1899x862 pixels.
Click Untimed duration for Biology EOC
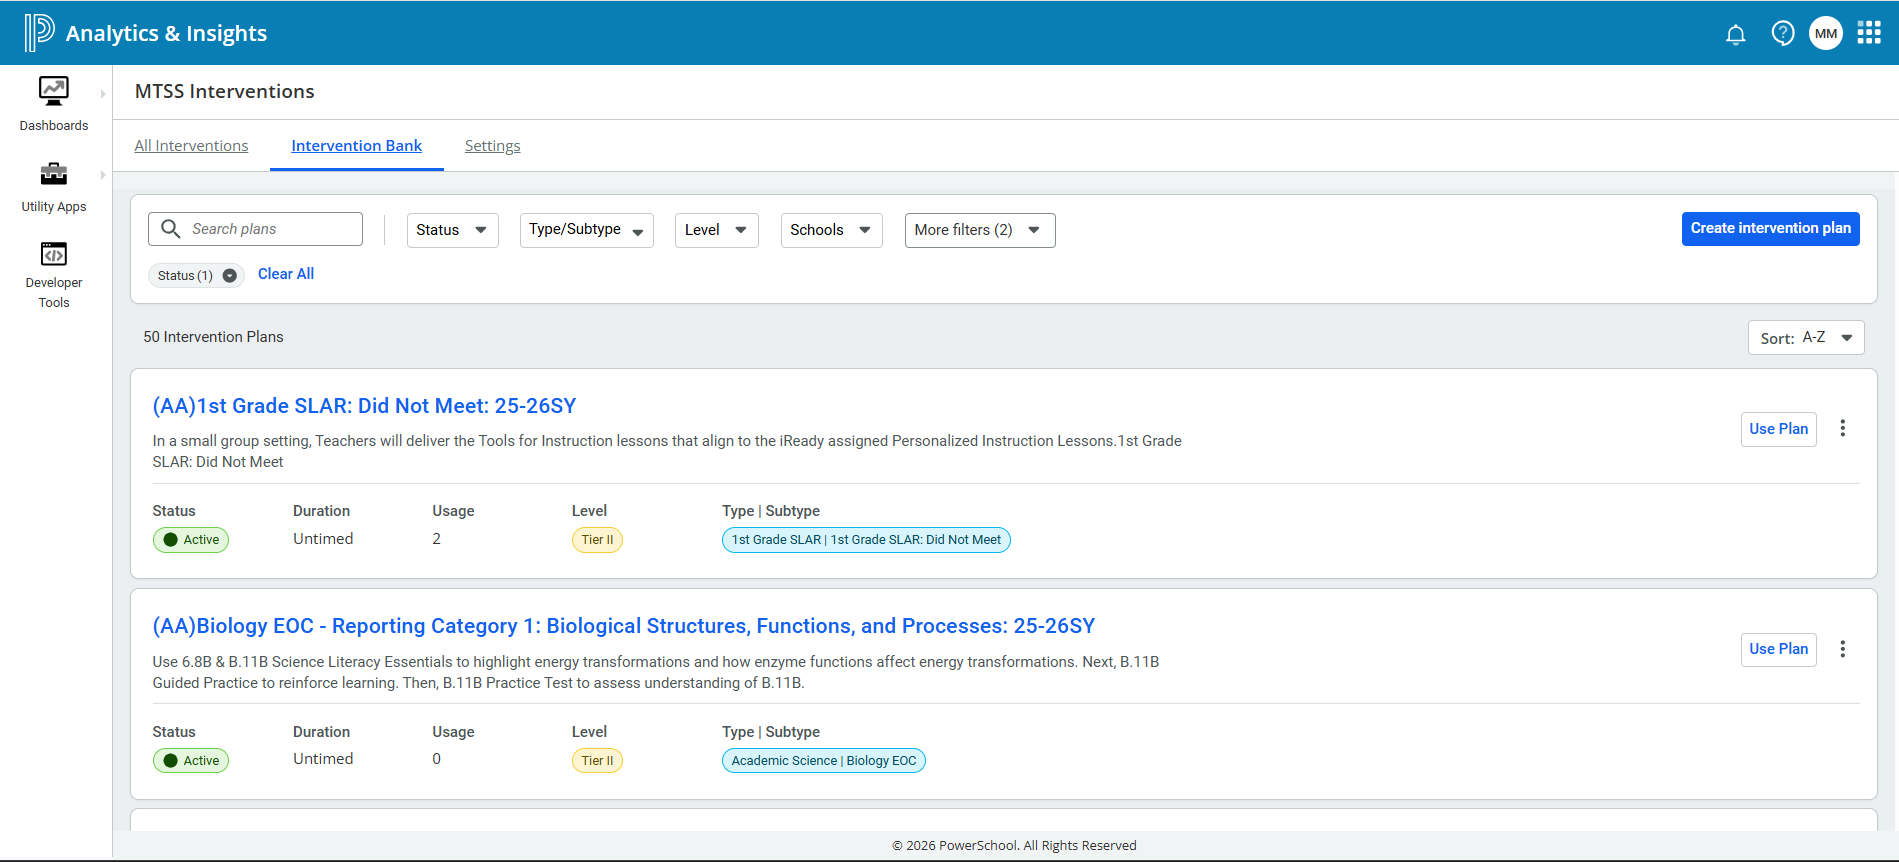323,759
